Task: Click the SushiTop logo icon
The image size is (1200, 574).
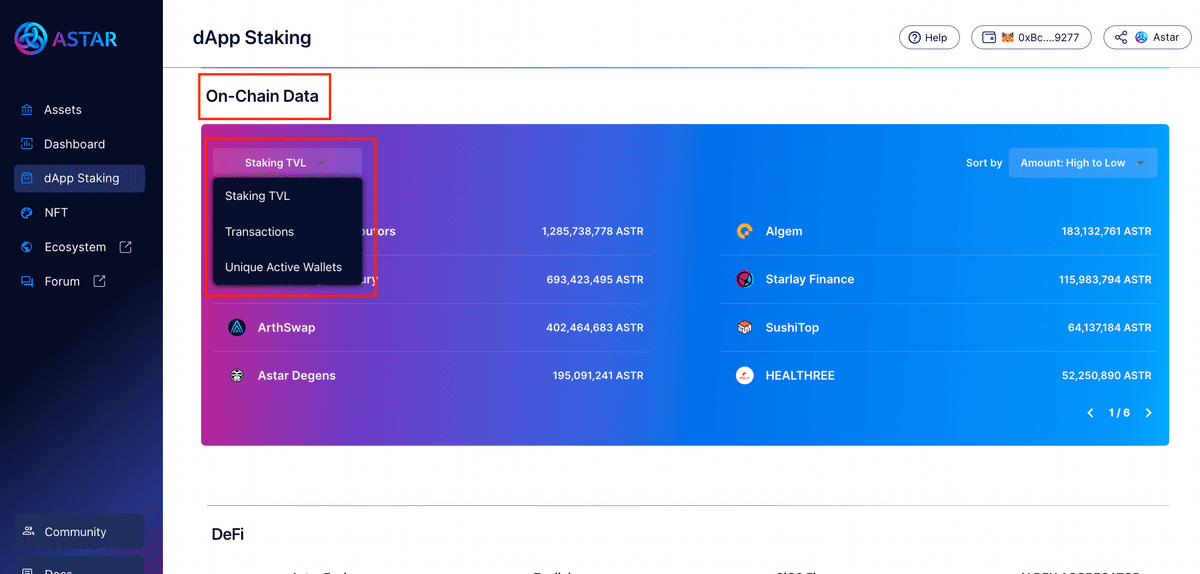Action: point(744,328)
